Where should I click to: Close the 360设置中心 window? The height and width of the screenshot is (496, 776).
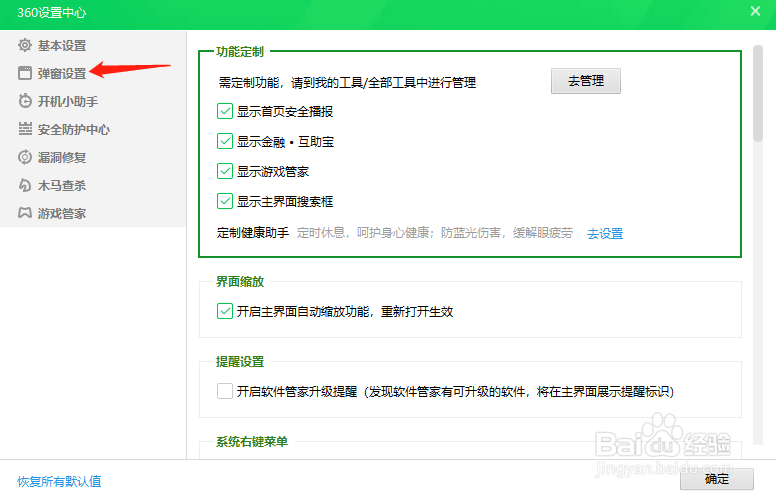coord(755,11)
